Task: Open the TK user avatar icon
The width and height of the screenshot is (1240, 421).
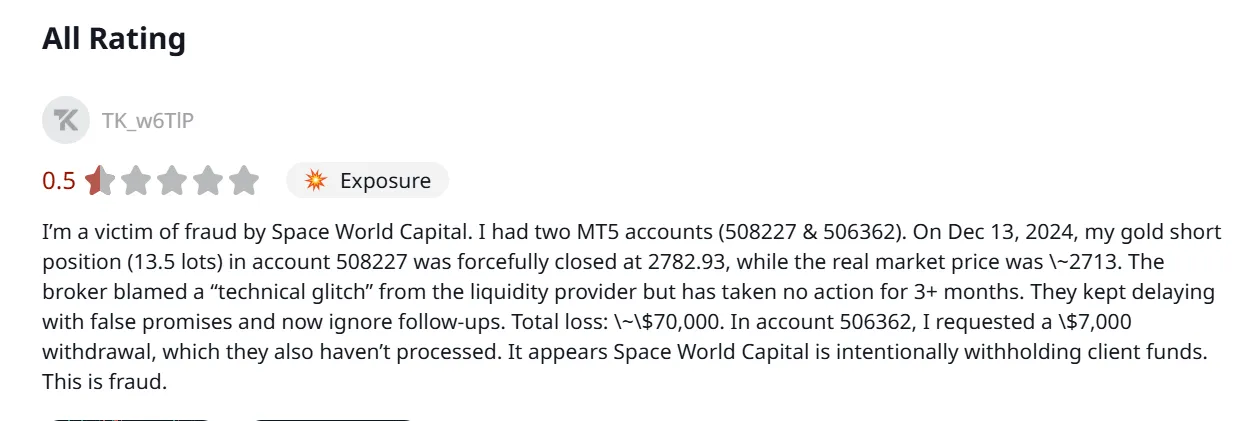Action: click(x=66, y=121)
